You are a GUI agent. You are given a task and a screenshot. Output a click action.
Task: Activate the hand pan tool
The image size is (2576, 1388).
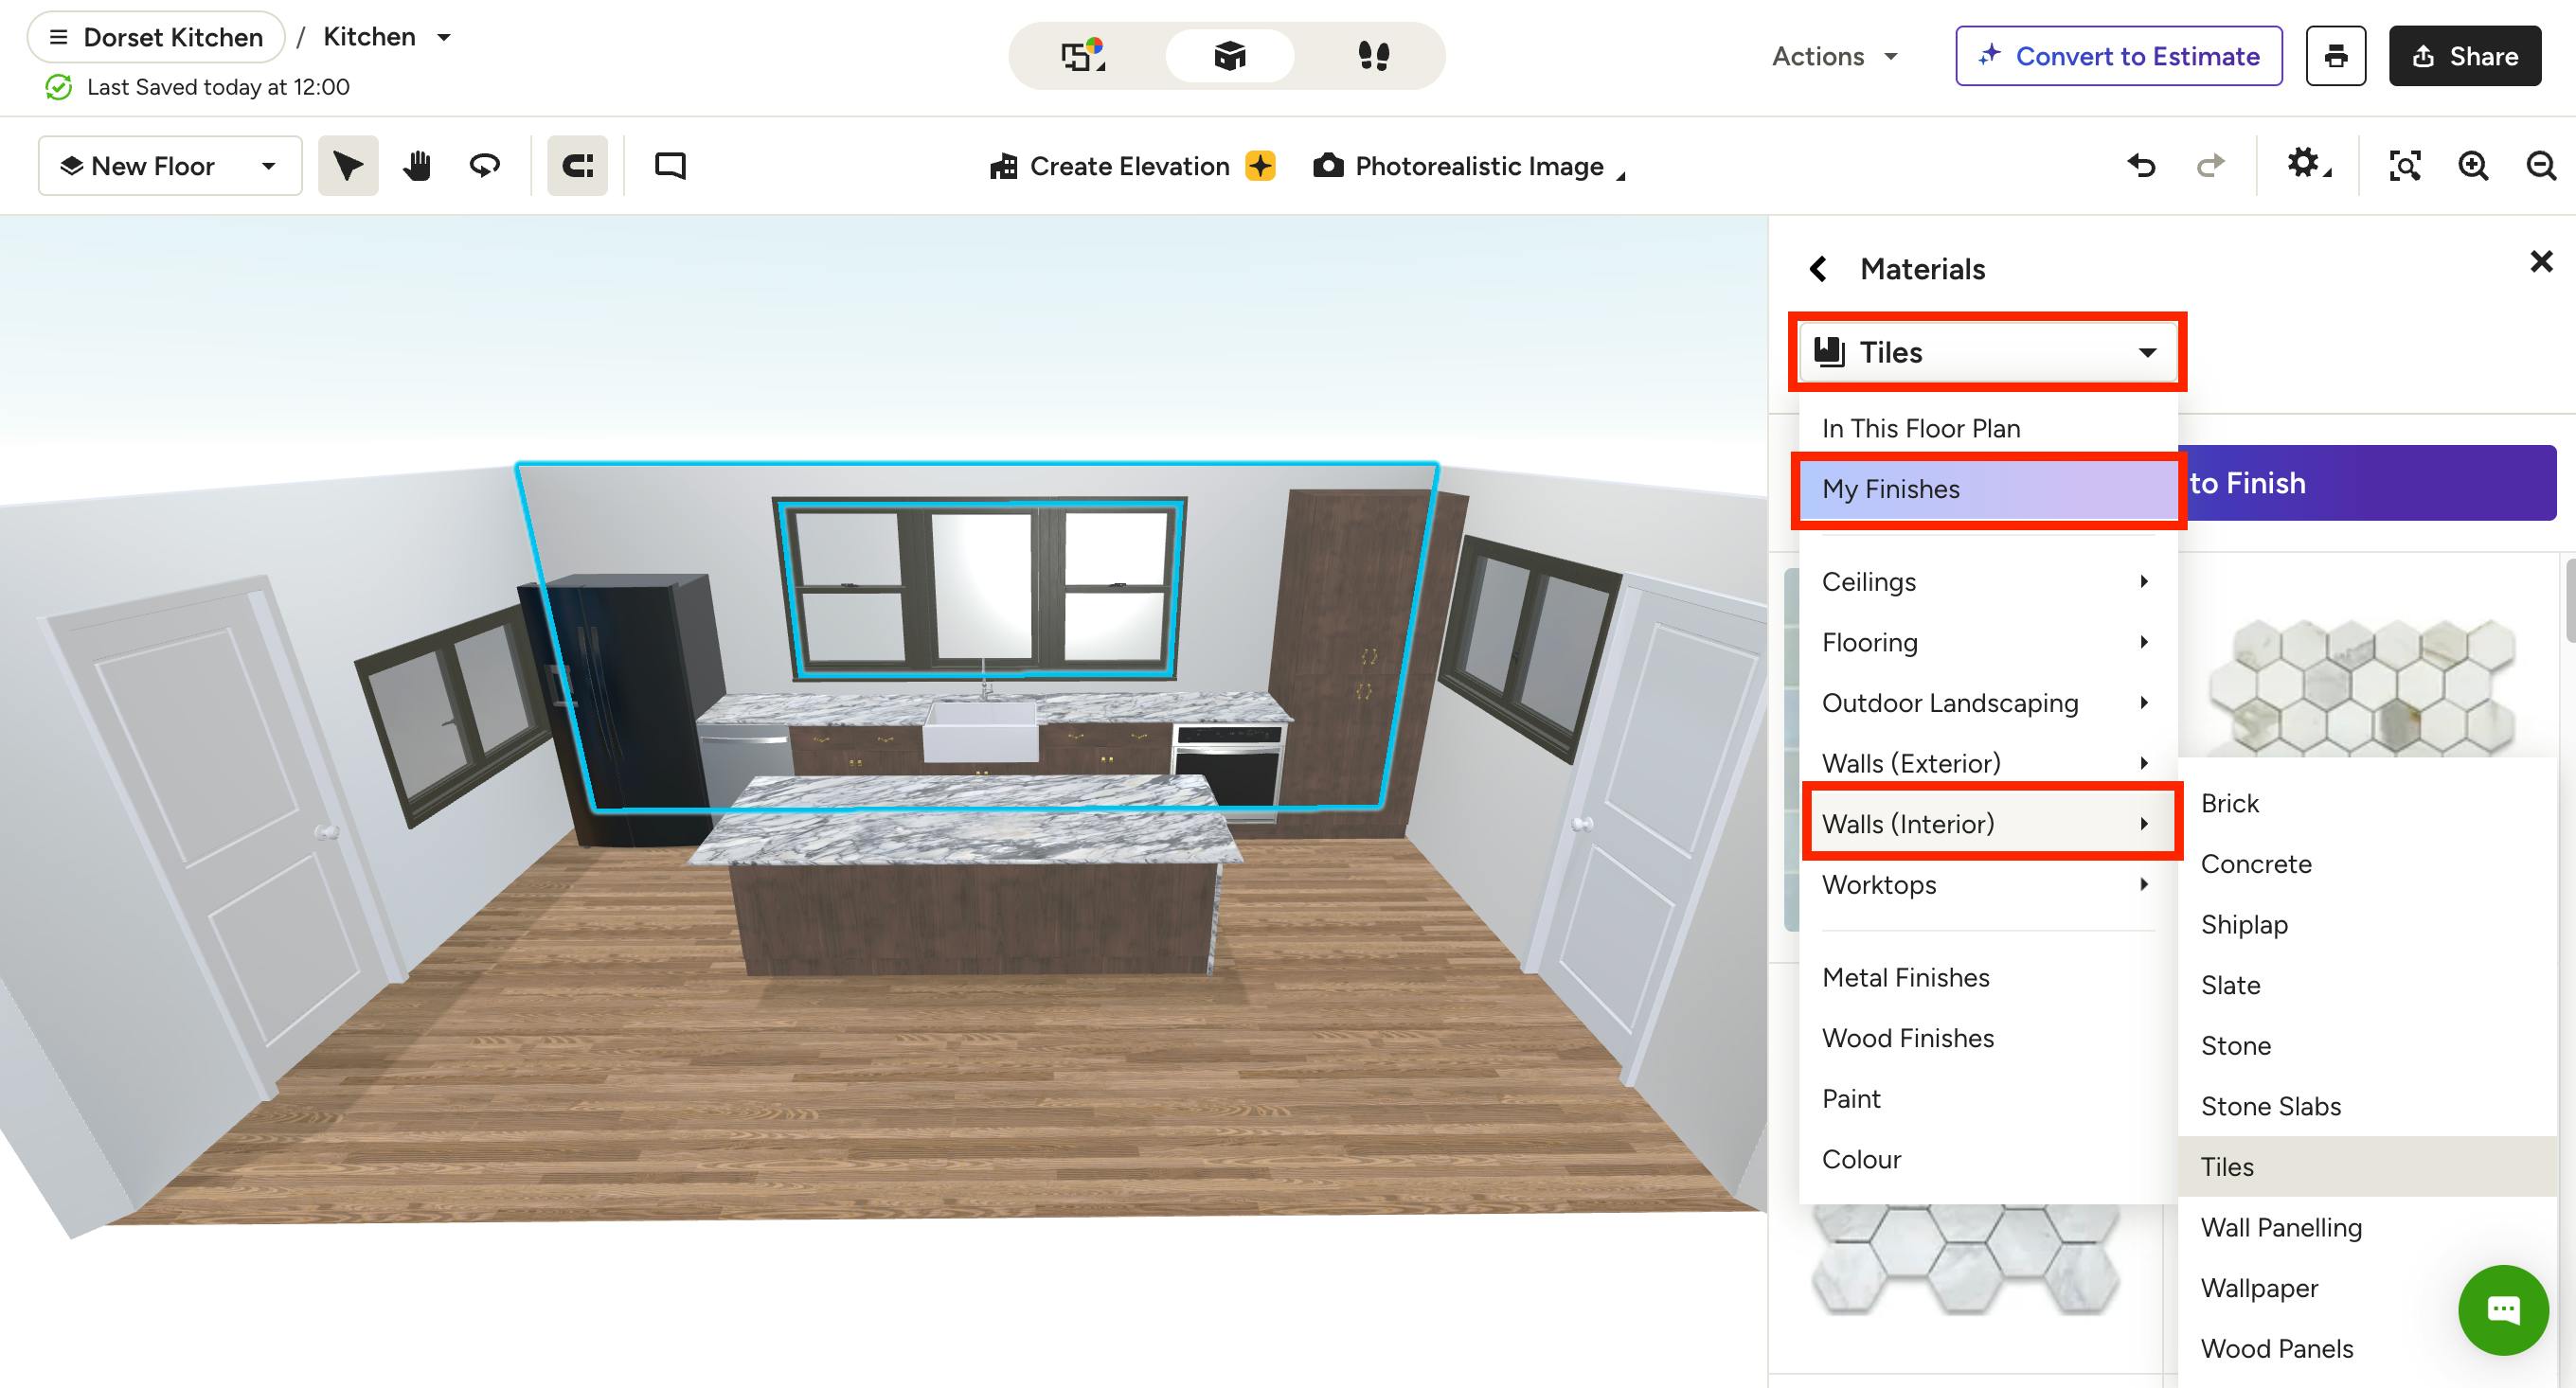point(416,166)
